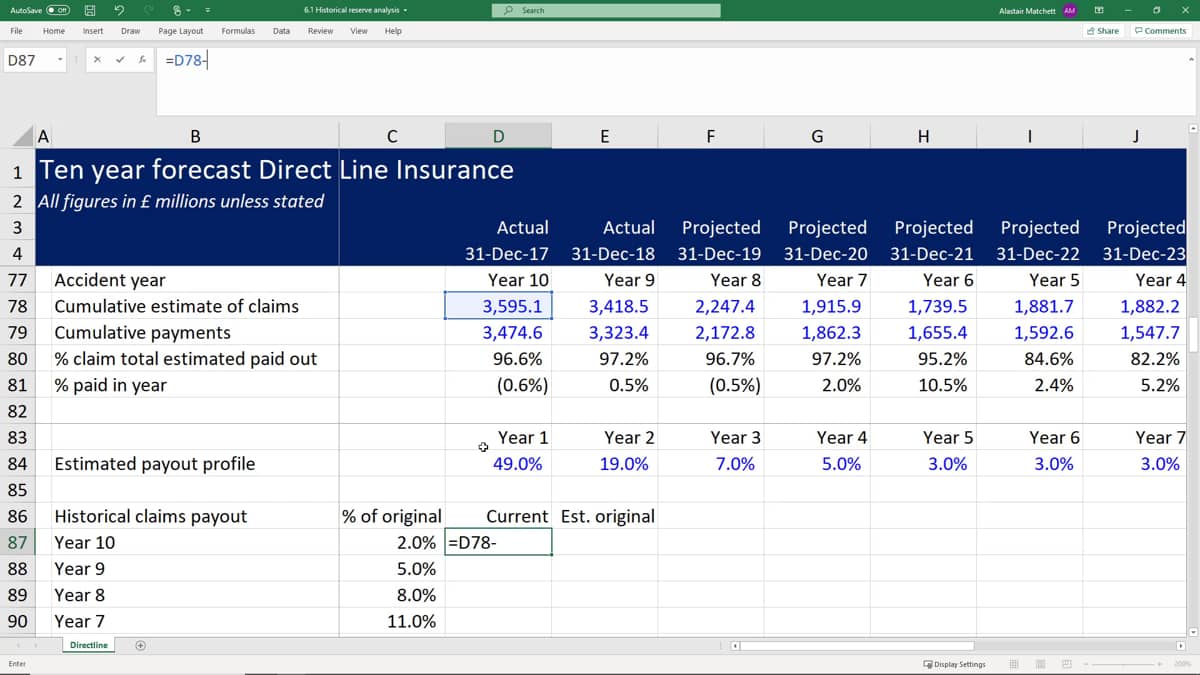Click the Share button
Viewport: 1200px width, 675px height.
(1103, 31)
